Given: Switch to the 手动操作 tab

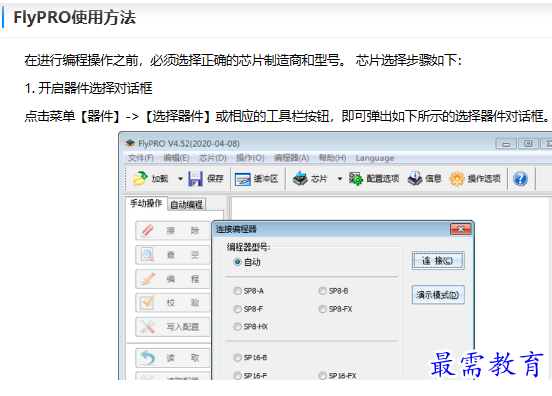Looking at the screenshot, I should [x=146, y=203].
